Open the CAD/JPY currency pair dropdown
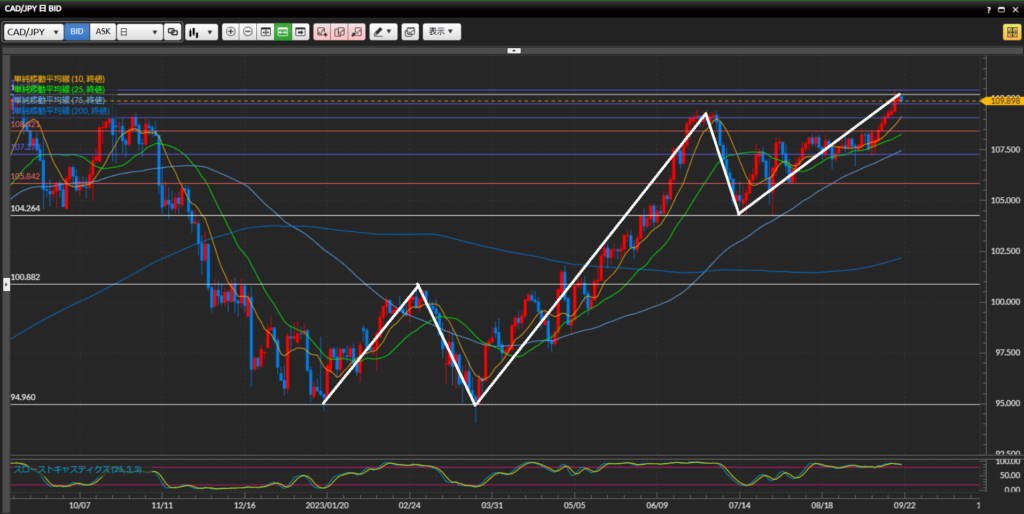Viewport: 1024px width, 514px height. point(33,32)
